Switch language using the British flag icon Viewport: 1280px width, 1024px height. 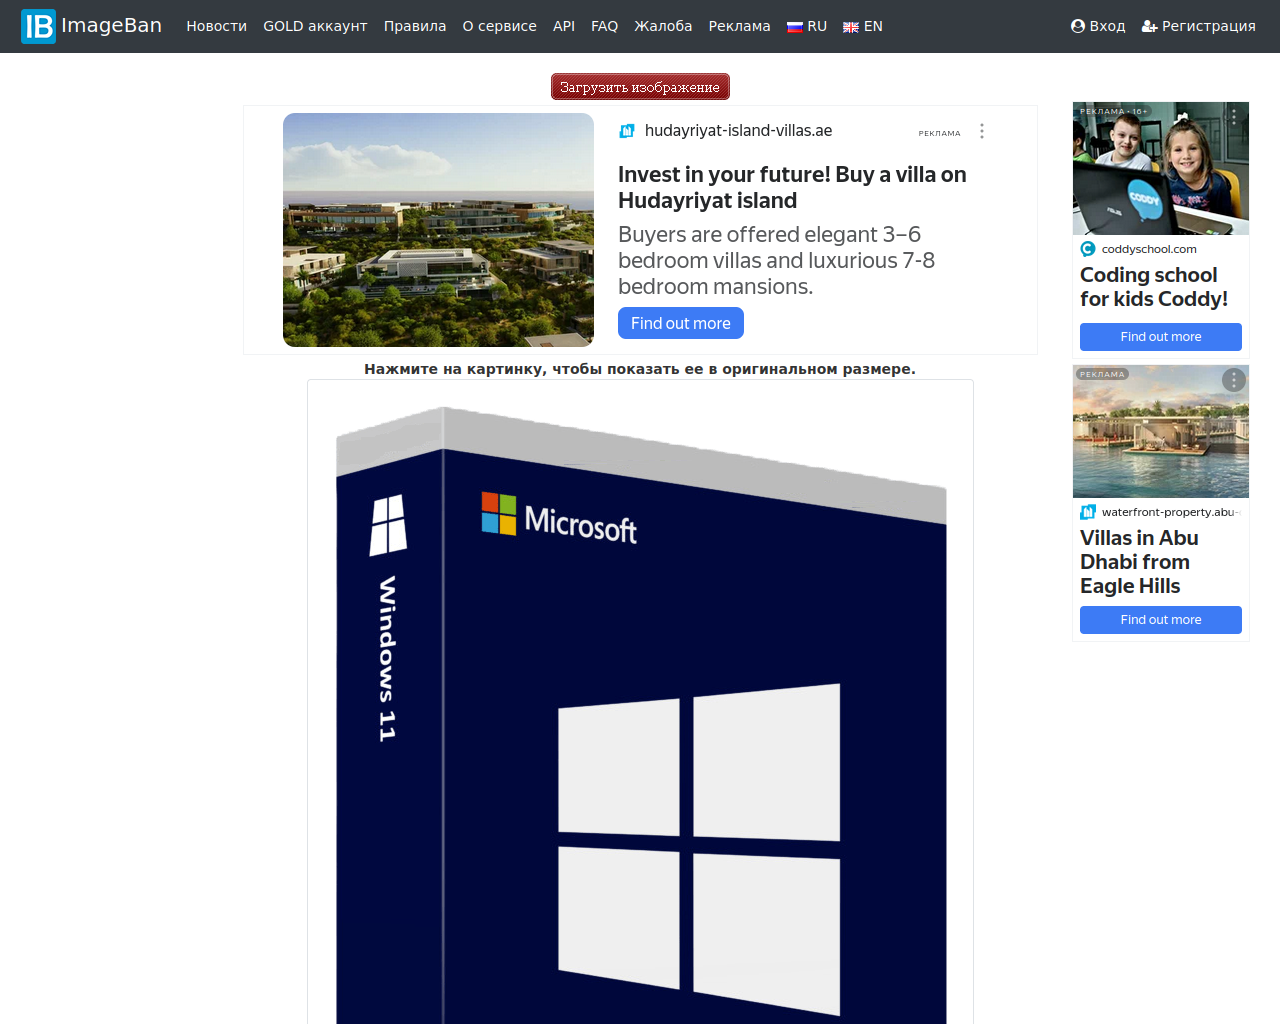[x=851, y=27]
